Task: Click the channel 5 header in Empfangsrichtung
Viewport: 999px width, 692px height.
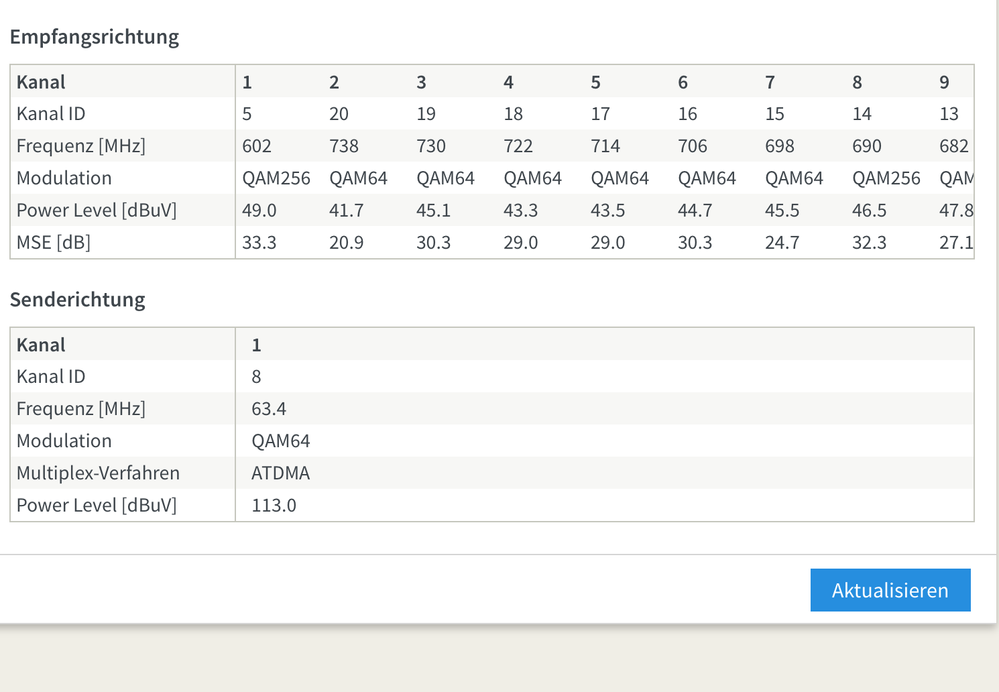Action: point(596,82)
